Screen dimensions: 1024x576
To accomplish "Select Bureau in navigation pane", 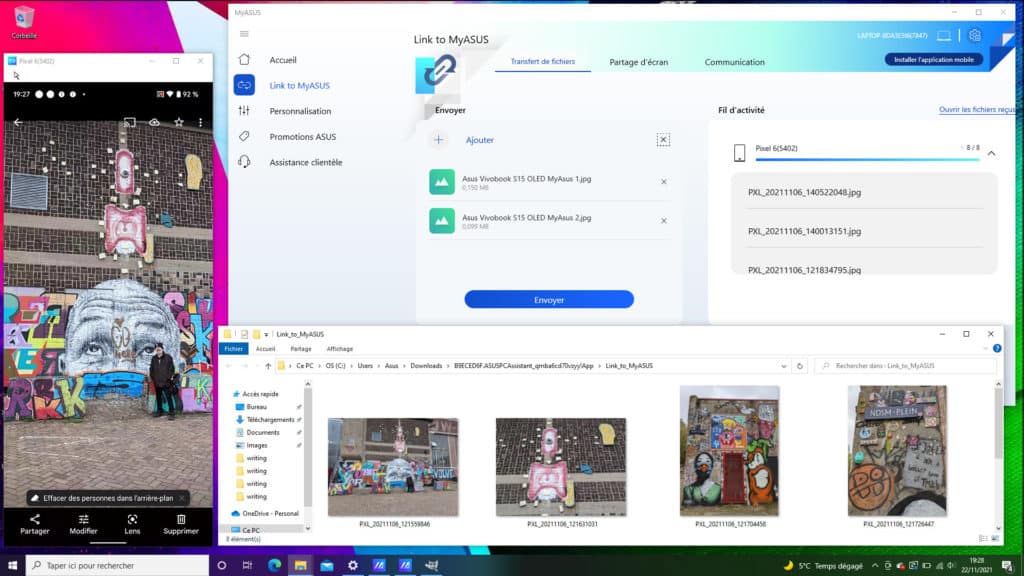I will point(256,407).
